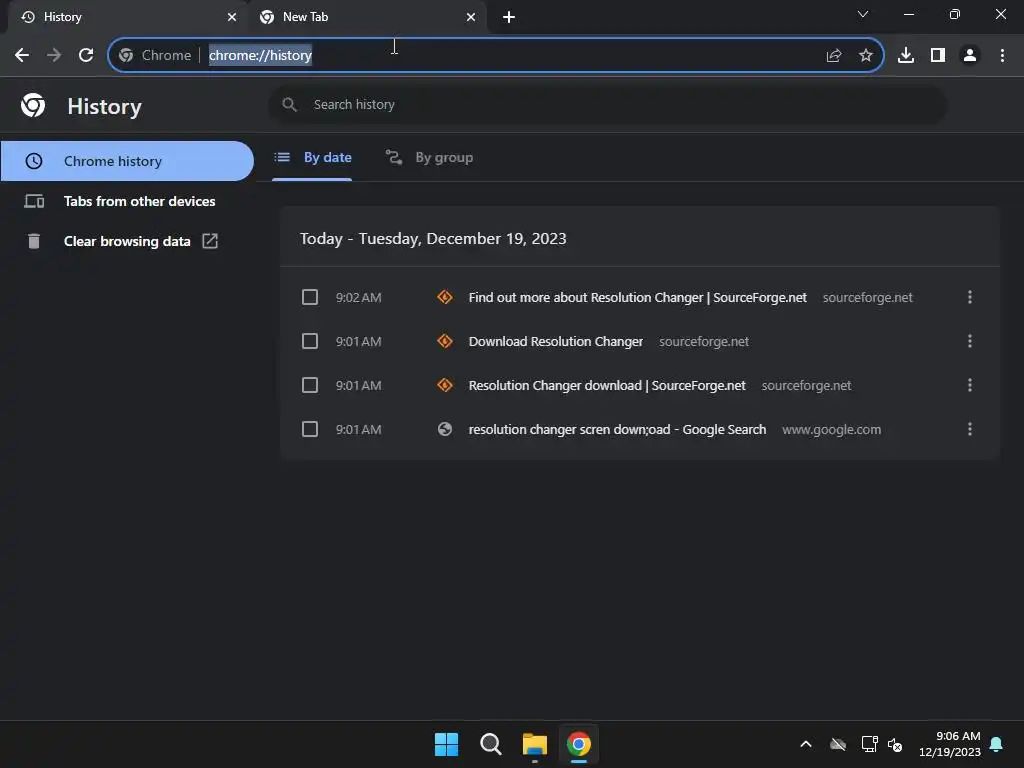This screenshot has height=768, width=1024.
Task: Open Windows taskbar search
Action: pos(490,744)
